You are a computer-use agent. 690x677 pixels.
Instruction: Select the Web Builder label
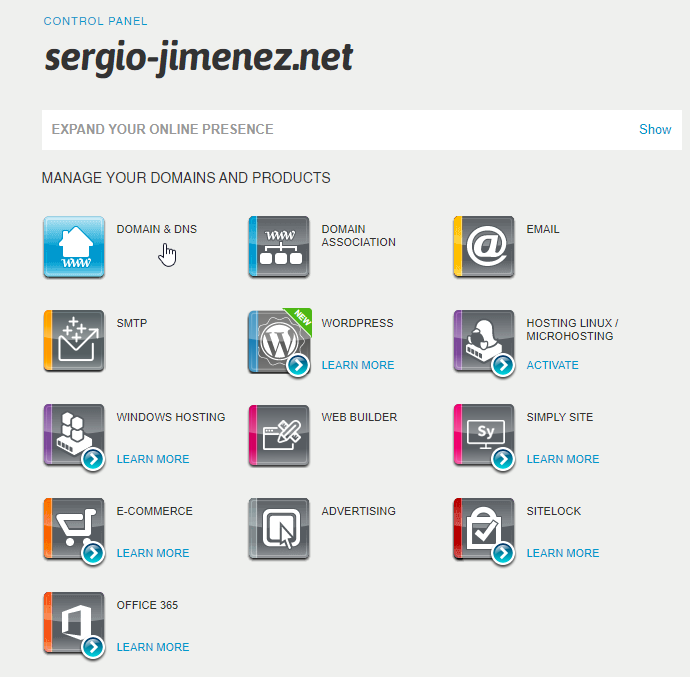pos(359,417)
